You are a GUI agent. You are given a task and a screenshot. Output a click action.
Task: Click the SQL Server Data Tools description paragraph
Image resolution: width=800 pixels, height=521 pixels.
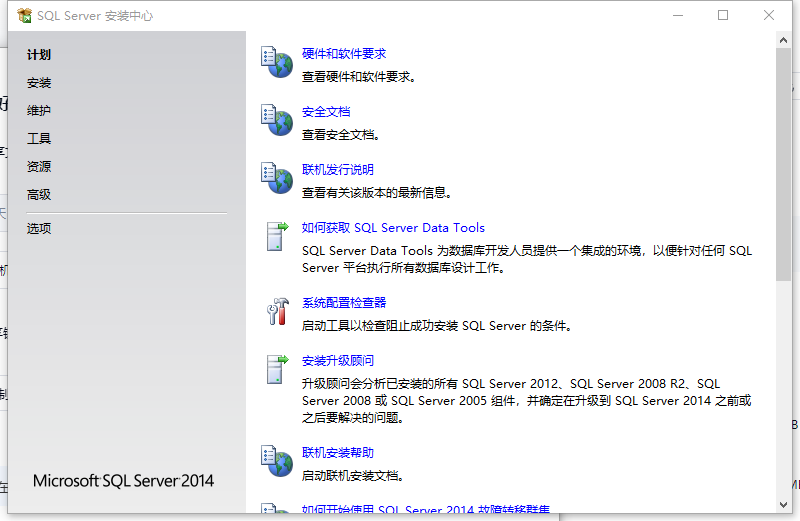(x=527, y=259)
